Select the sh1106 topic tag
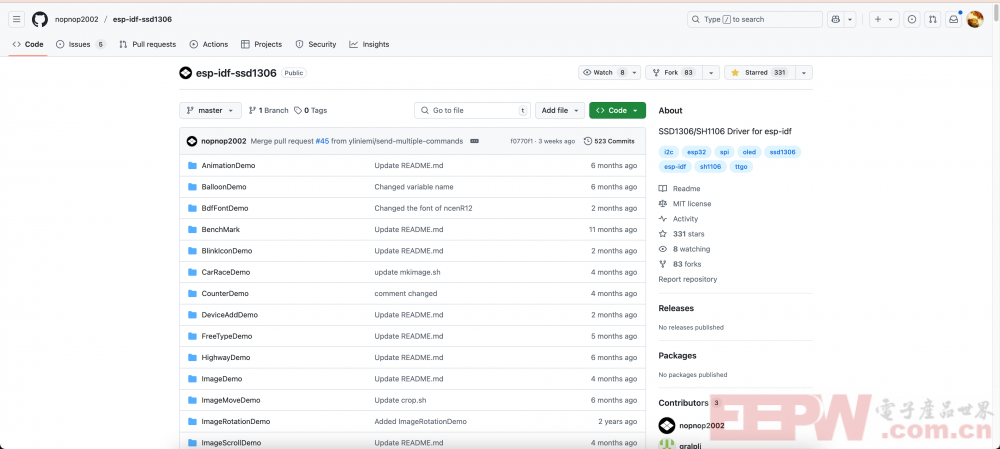 (710, 166)
